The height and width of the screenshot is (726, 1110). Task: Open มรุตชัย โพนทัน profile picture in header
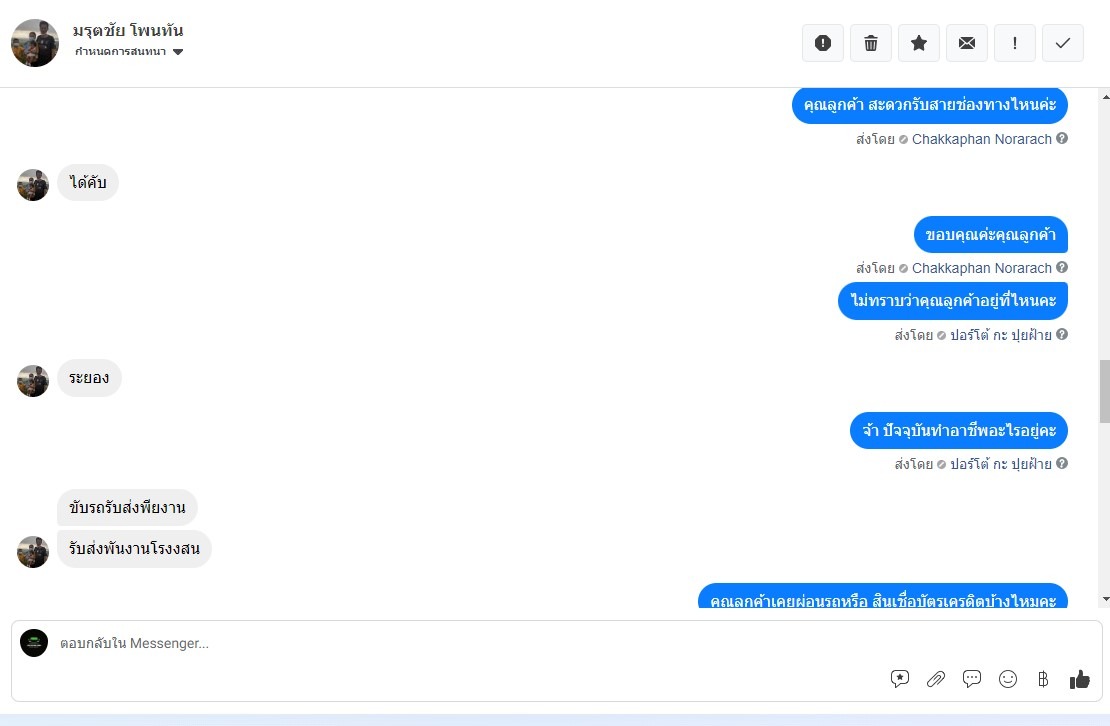(35, 43)
